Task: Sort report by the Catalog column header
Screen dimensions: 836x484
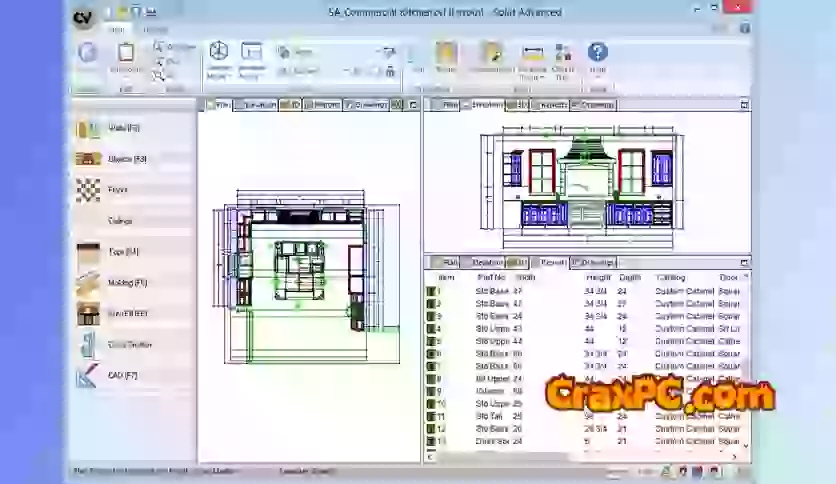Action: [x=670, y=277]
